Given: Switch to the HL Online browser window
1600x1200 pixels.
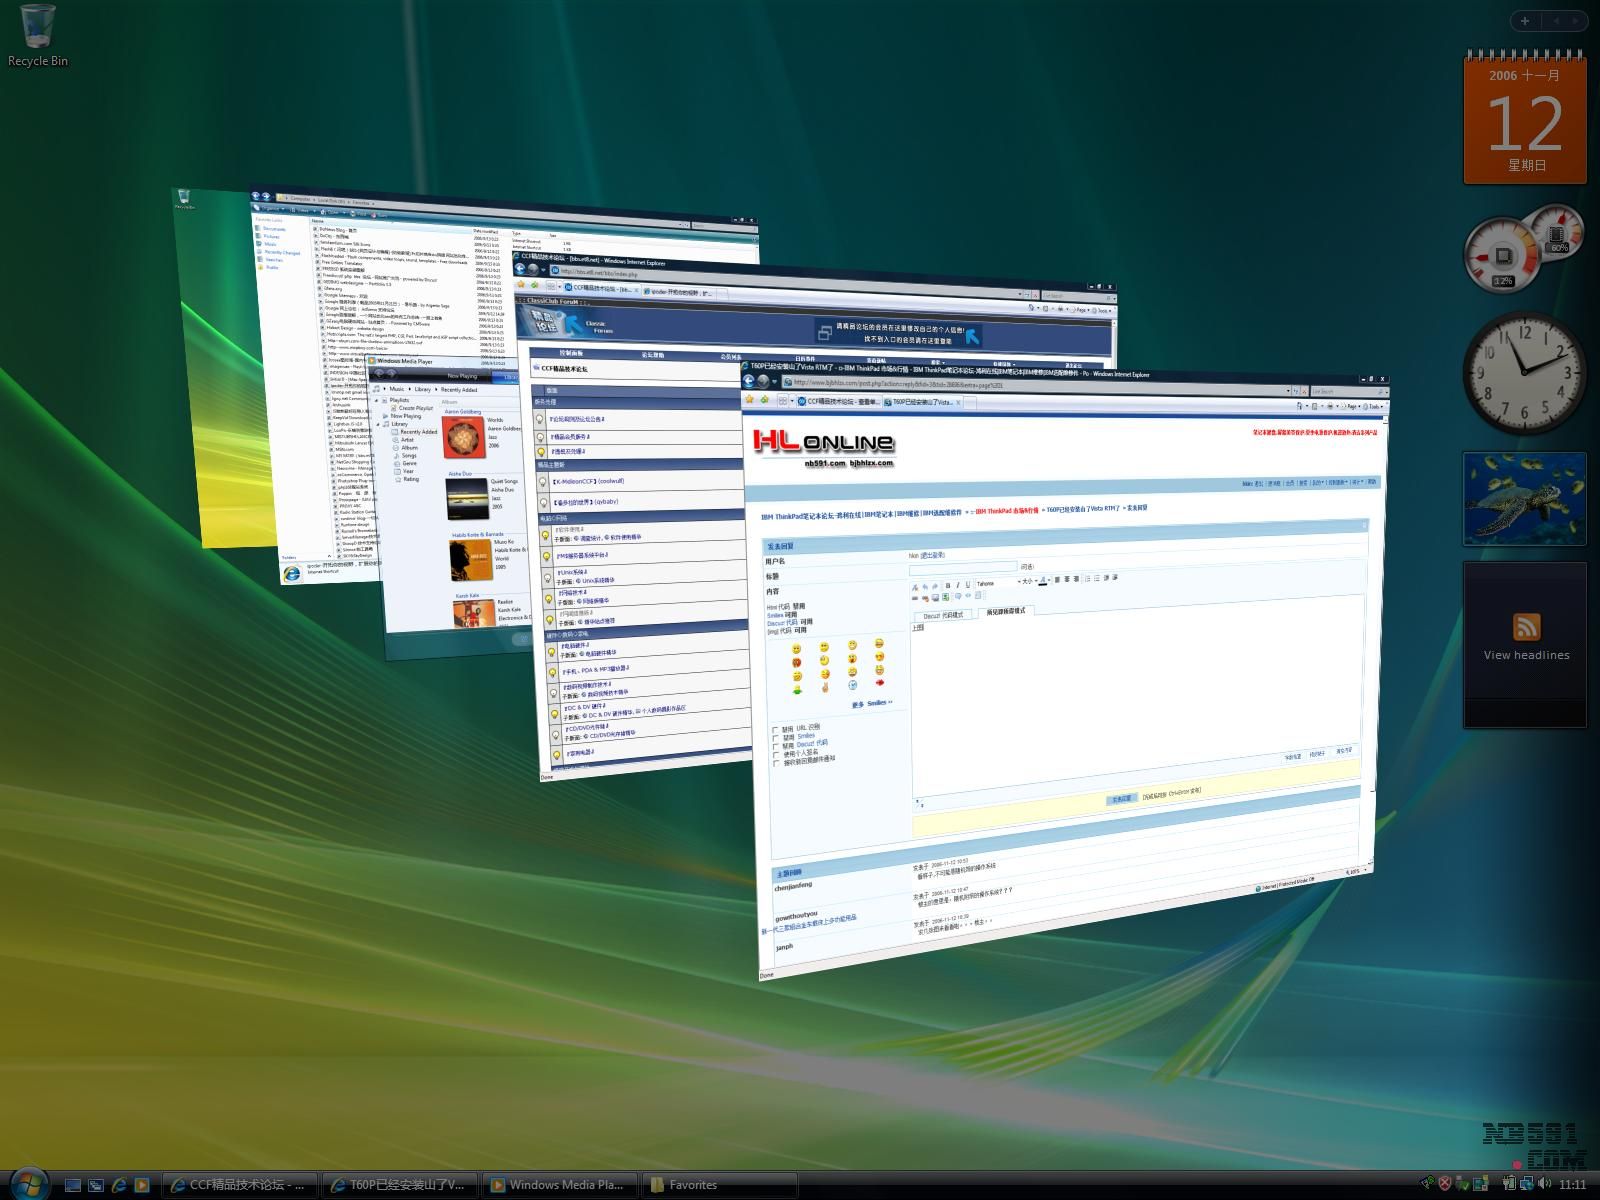Looking at the screenshot, I should point(1060,650).
